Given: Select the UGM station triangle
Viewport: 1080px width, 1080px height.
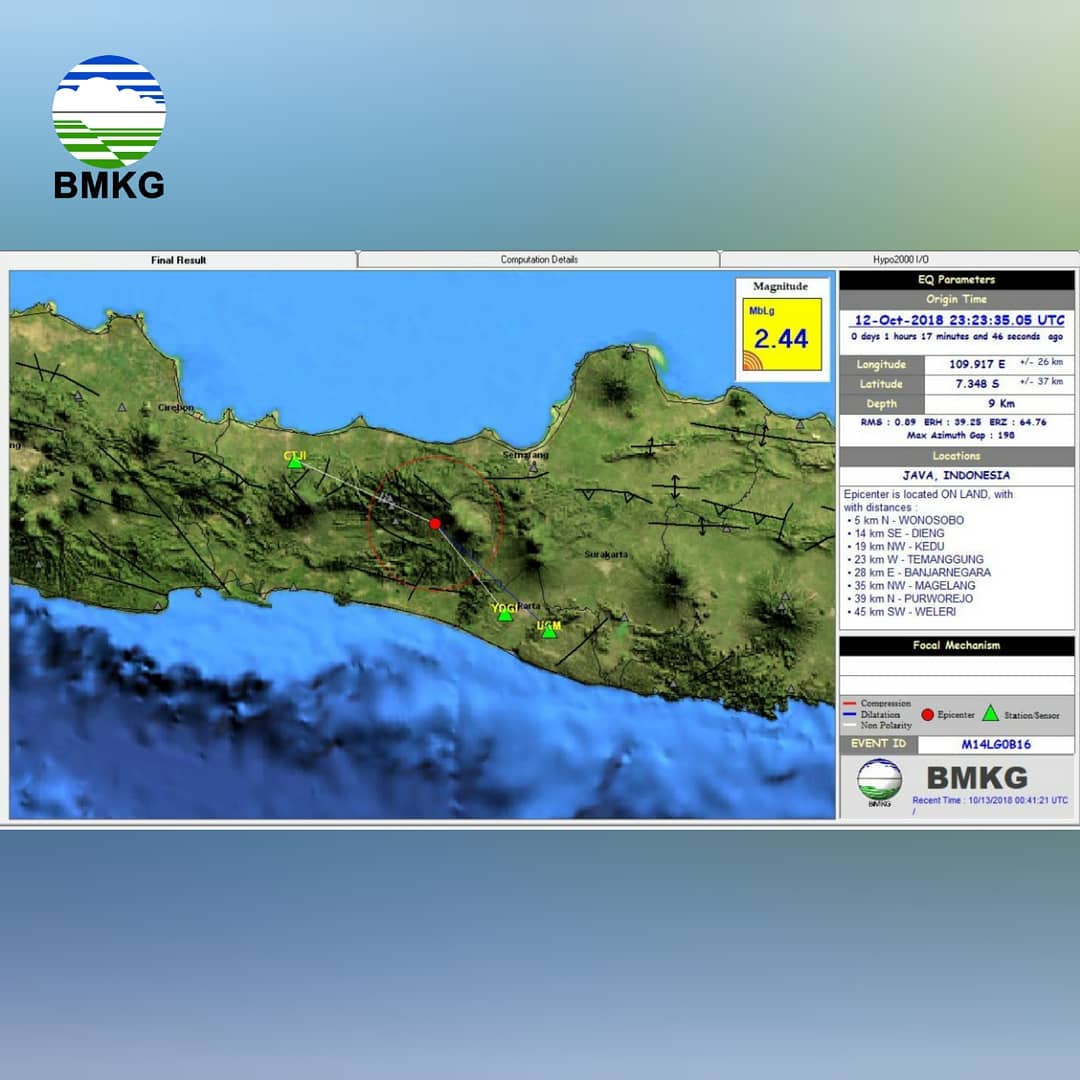Looking at the screenshot, I should (549, 632).
